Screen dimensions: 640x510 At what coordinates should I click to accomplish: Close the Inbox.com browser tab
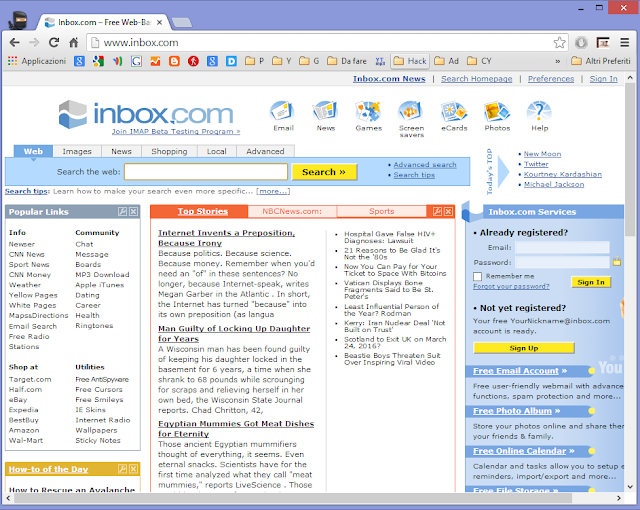point(160,22)
